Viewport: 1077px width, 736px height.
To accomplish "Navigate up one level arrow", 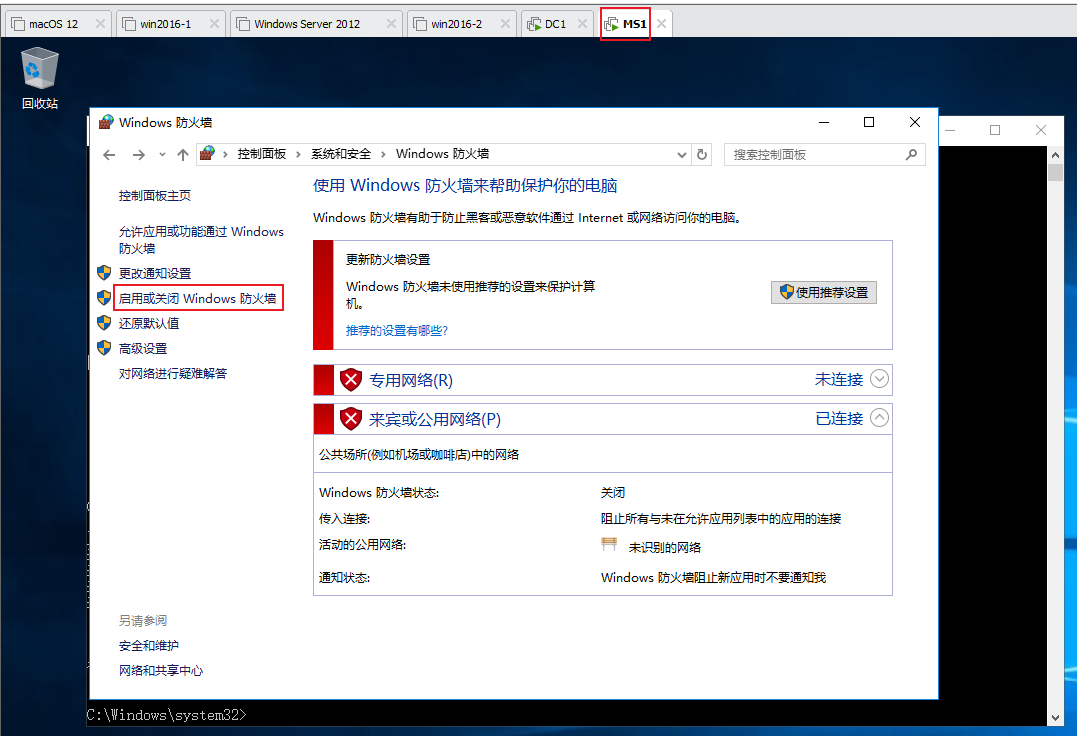I will [183, 154].
